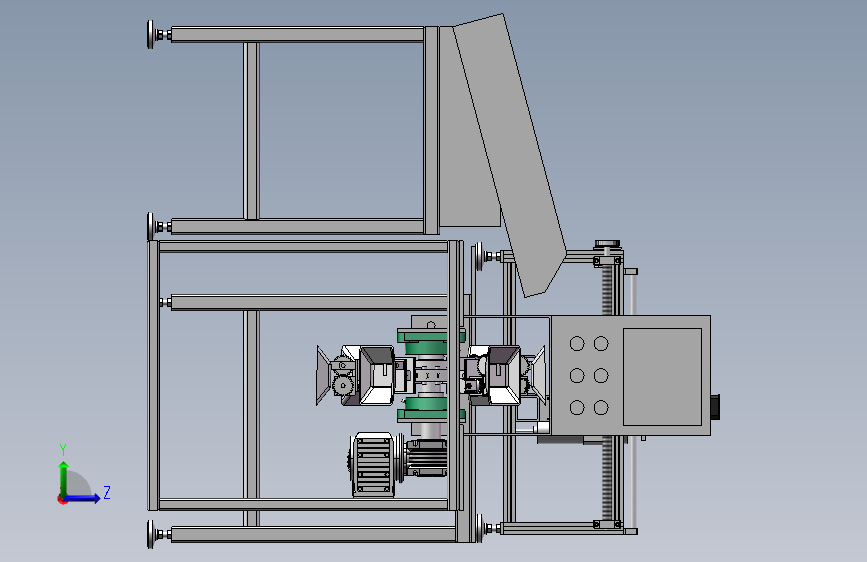Image resolution: width=867 pixels, height=562 pixels.
Task: Select the inclined feed chute of the model
Action: point(509,155)
